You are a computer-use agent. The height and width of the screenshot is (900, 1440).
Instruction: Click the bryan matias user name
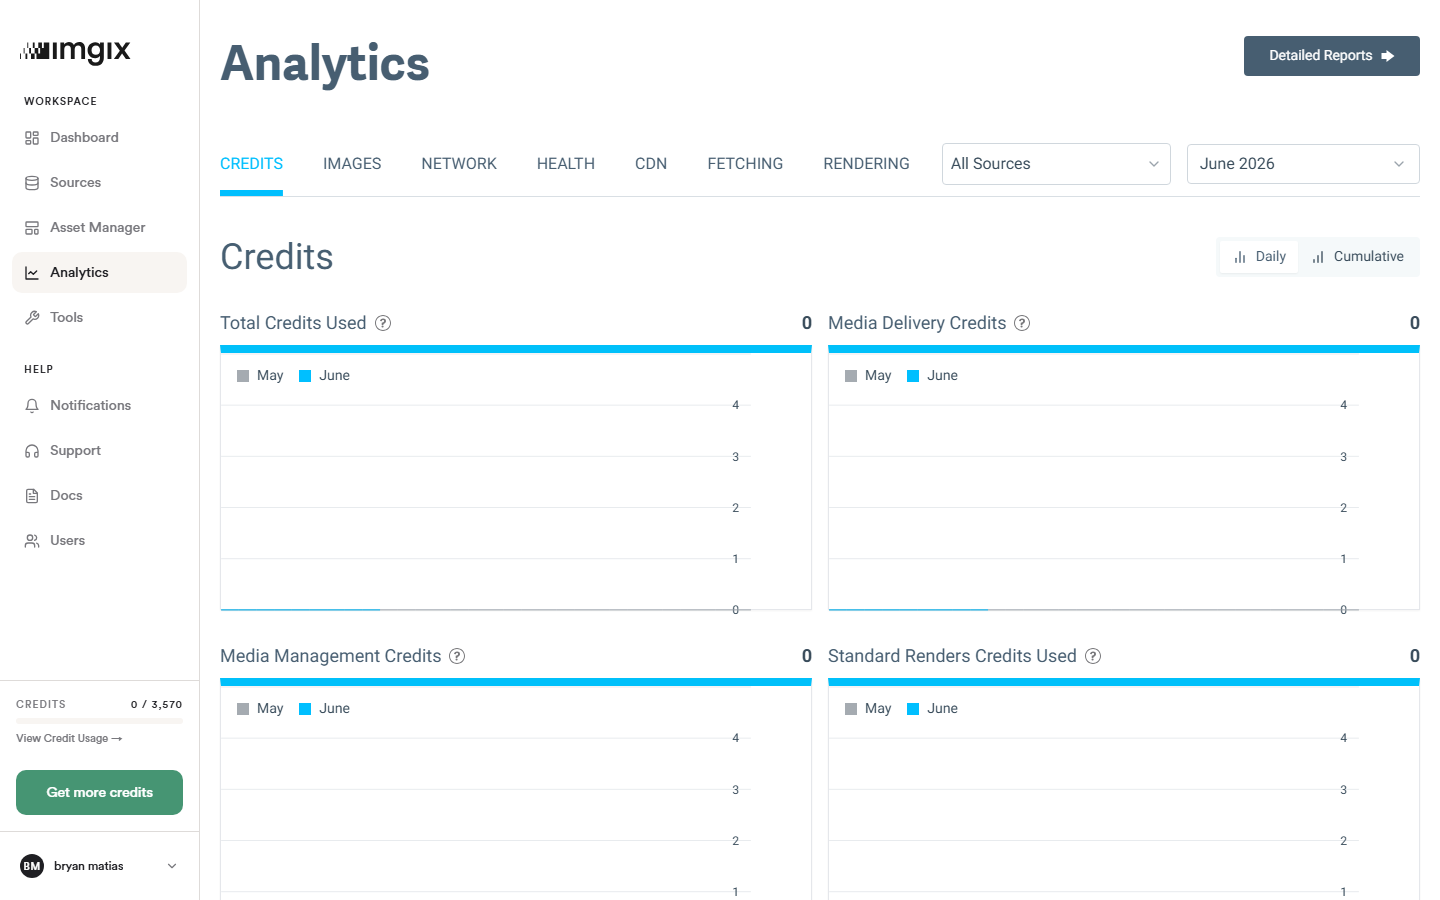pos(89,866)
